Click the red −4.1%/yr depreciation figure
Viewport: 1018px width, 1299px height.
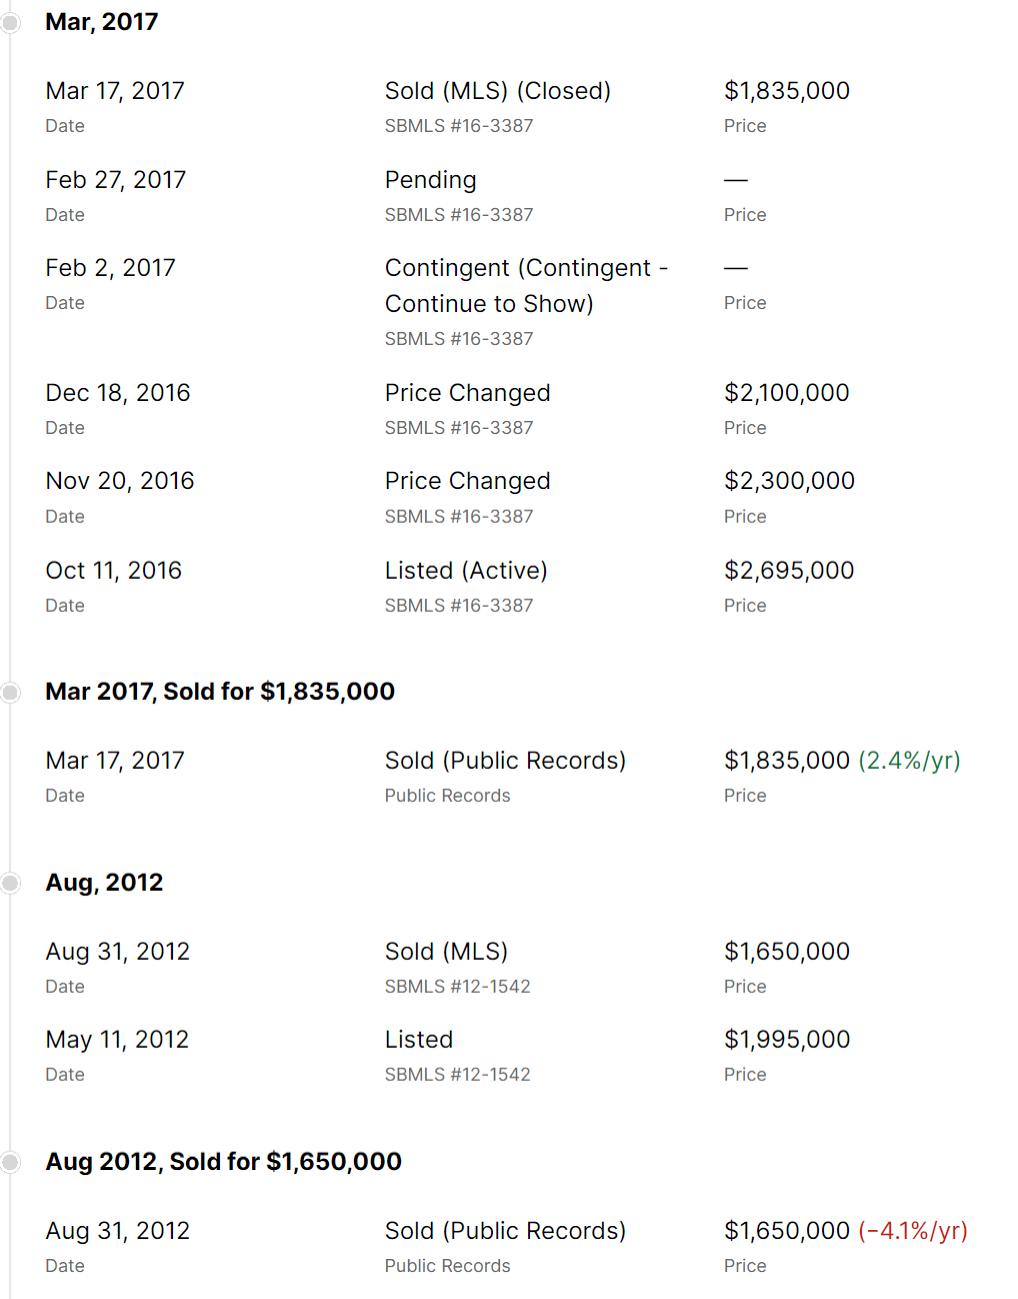(913, 1231)
